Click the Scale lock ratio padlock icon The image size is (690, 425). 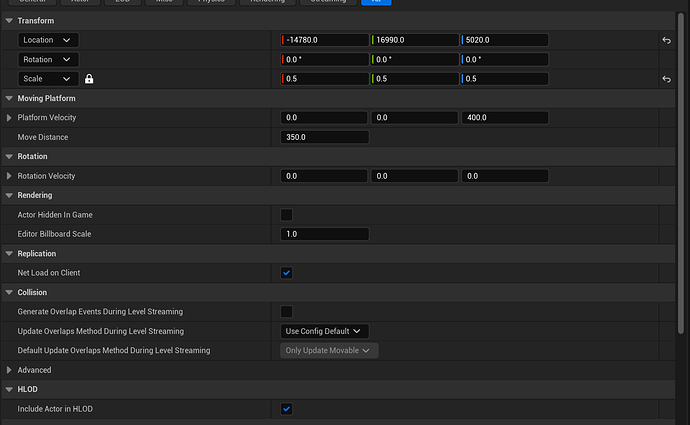tap(89, 79)
